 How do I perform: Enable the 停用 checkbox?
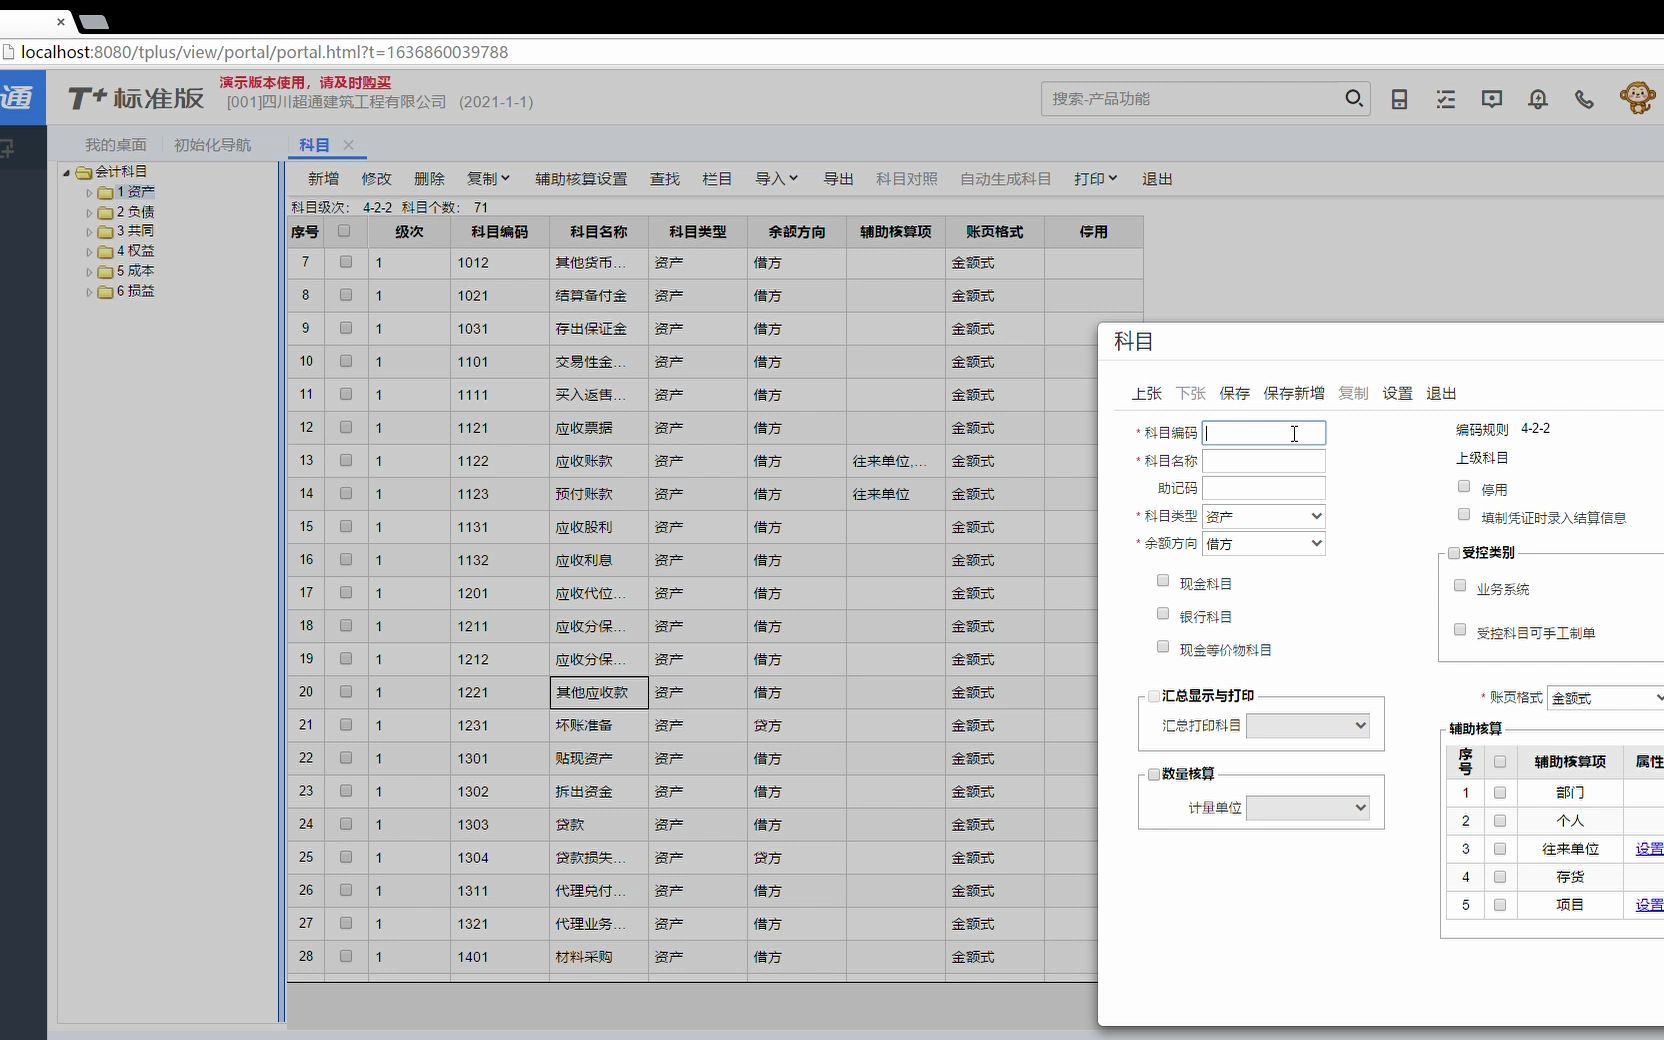pos(1464,487)
